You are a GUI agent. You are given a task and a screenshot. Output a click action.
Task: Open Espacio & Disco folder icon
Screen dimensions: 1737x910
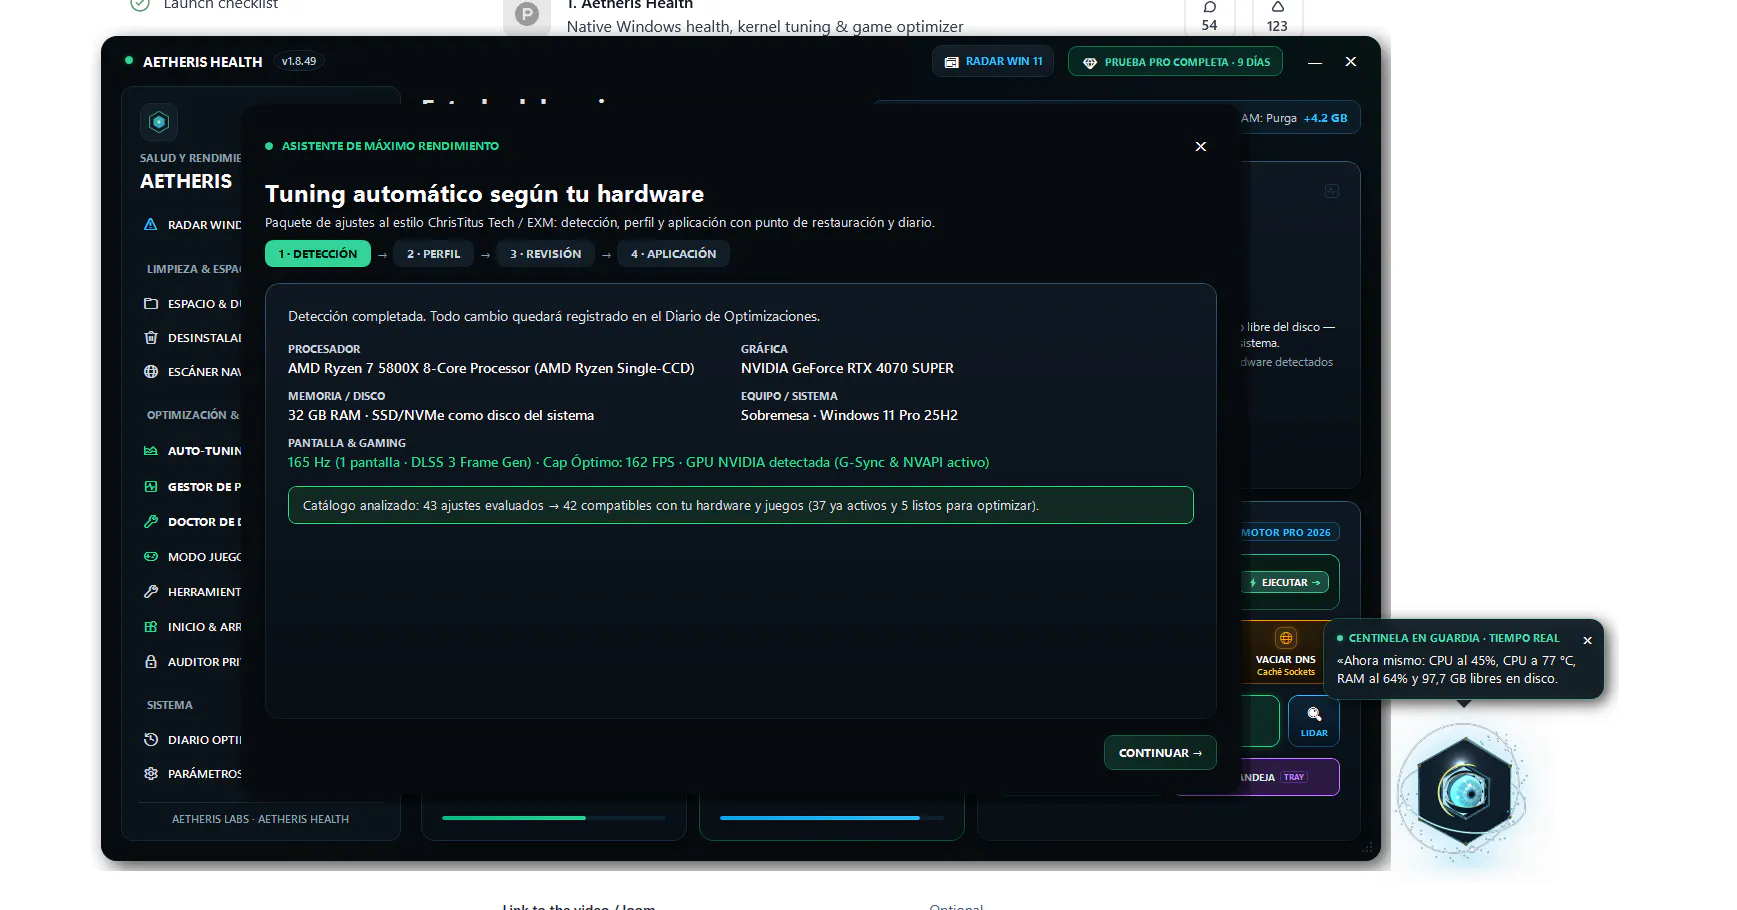[x=151, y=303]
